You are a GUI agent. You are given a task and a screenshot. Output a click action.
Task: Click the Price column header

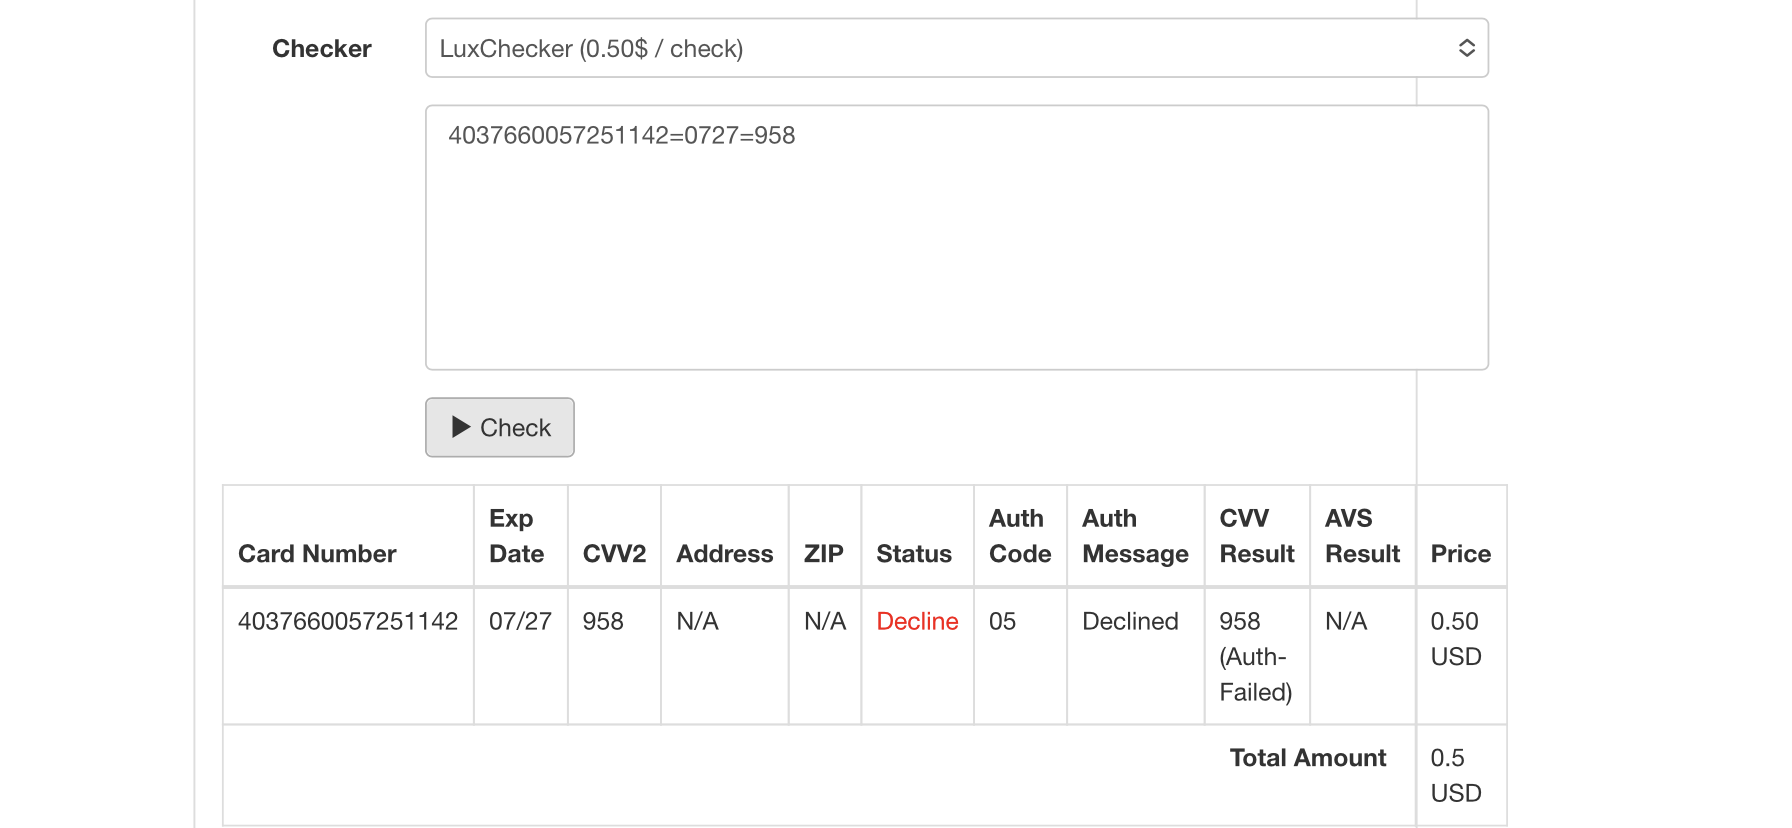tap(1460, 553)
